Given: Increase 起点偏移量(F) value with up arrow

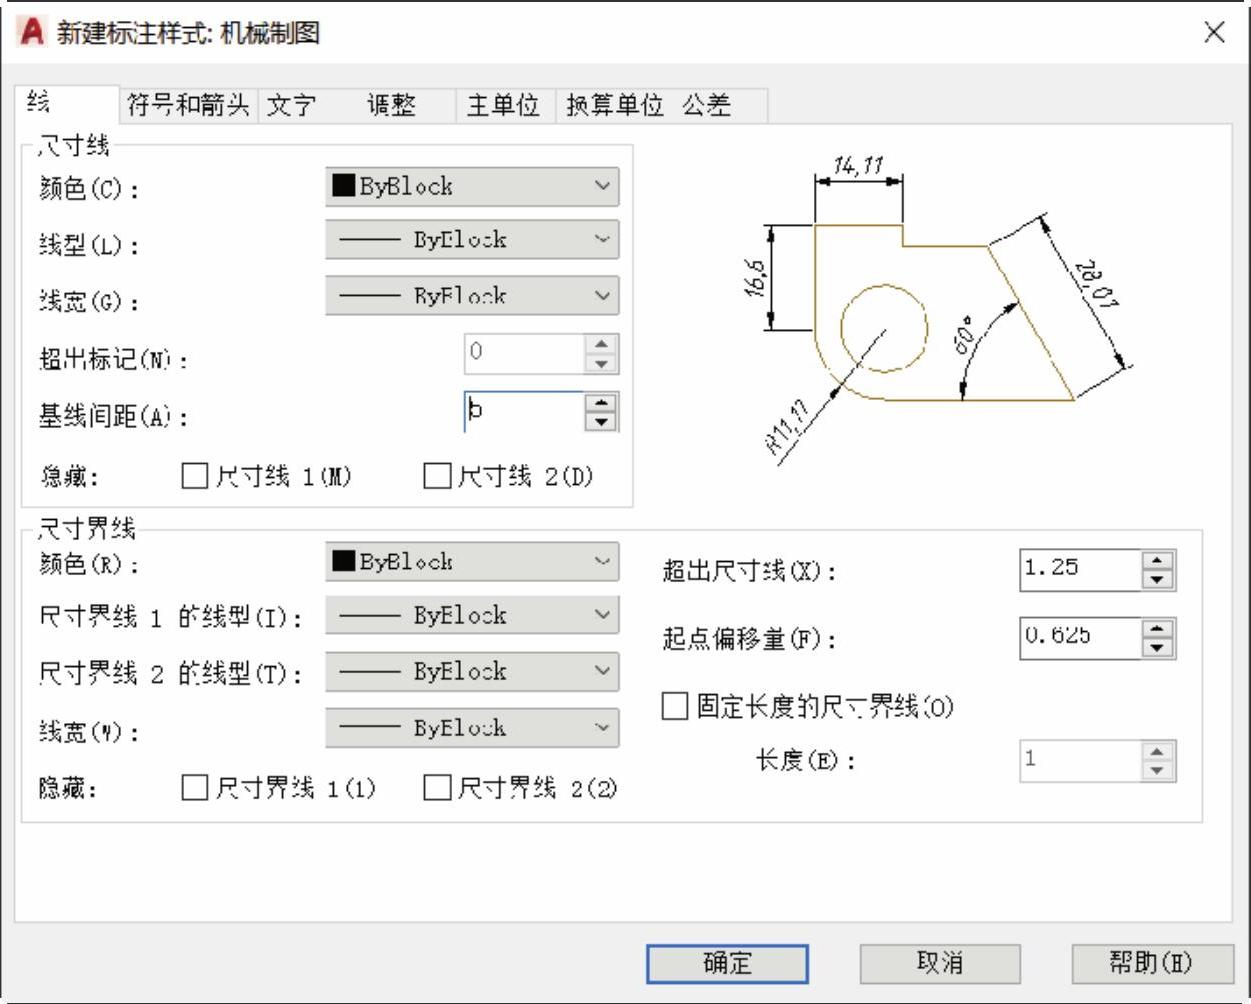Looking at the screenshot, I should [x=1158, y=628].
